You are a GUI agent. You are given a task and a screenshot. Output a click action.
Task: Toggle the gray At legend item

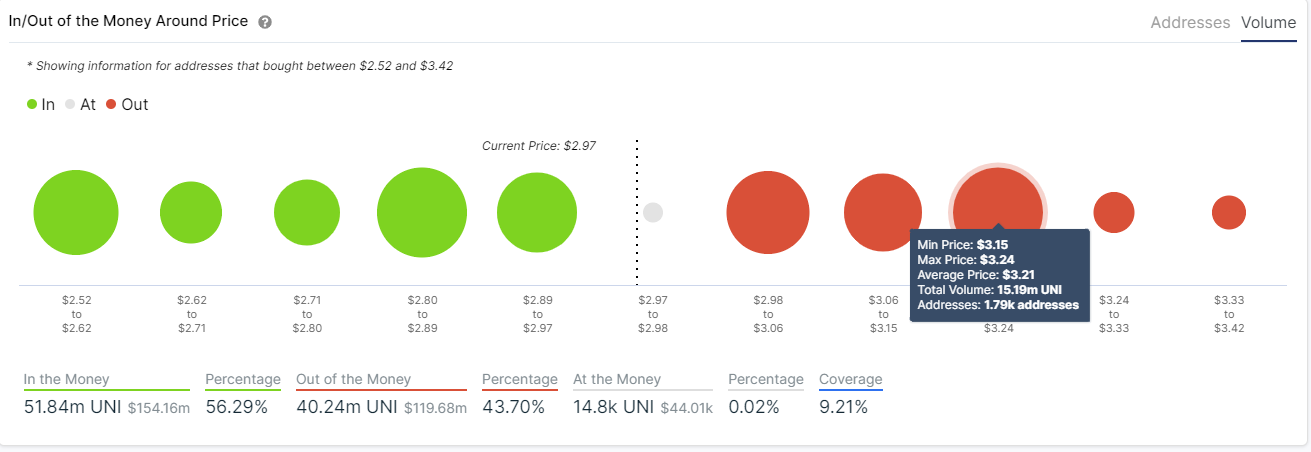(x=80, y=104)
